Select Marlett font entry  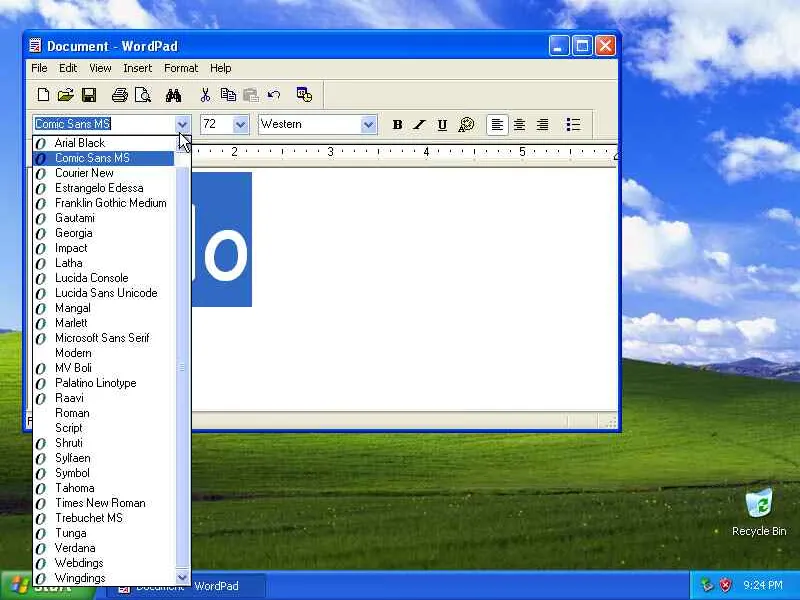point(104,323)
